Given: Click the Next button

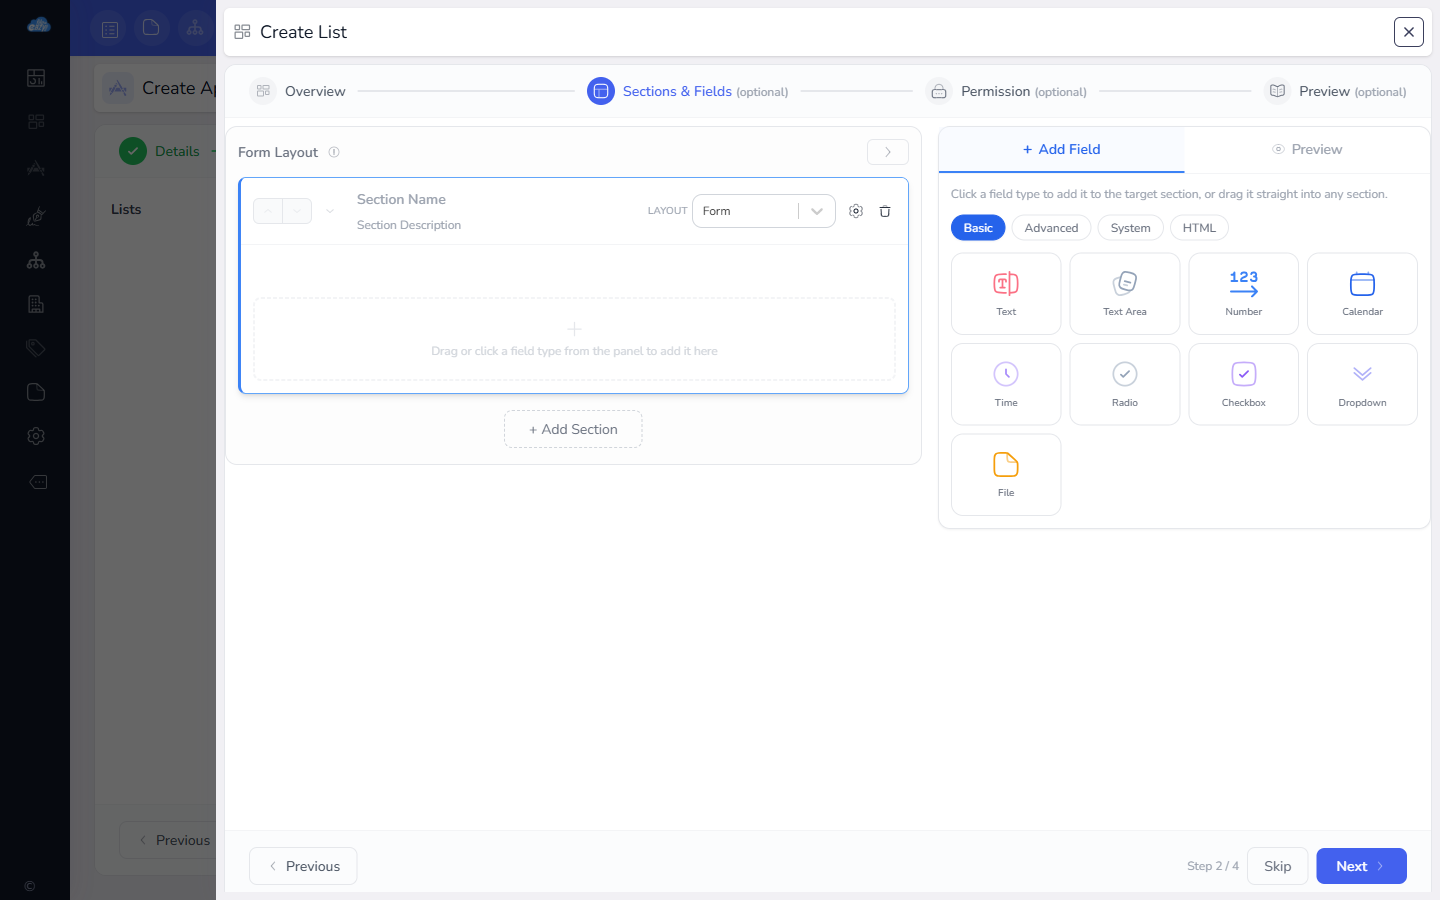Looking at the screenshot, I should tap(1361, 866).
